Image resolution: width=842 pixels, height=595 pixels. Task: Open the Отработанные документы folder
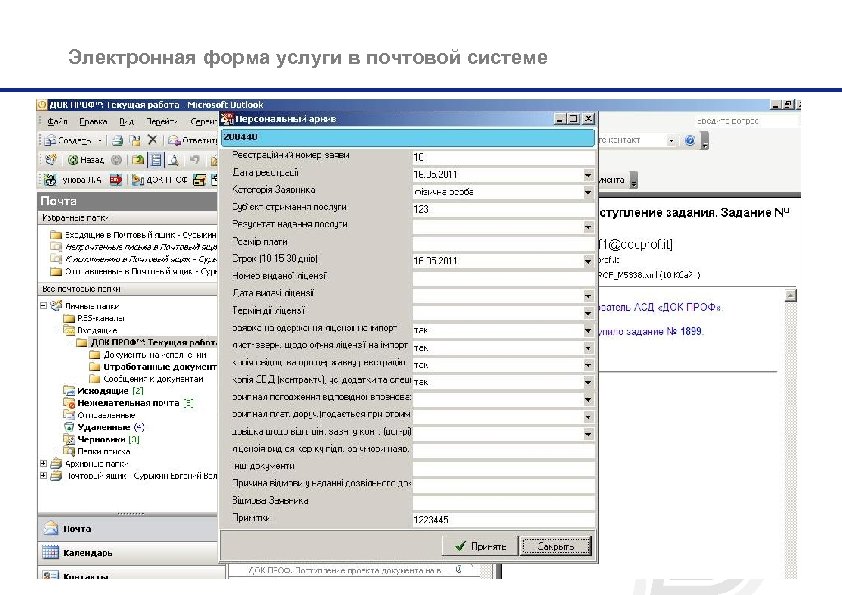coord(160,367)
